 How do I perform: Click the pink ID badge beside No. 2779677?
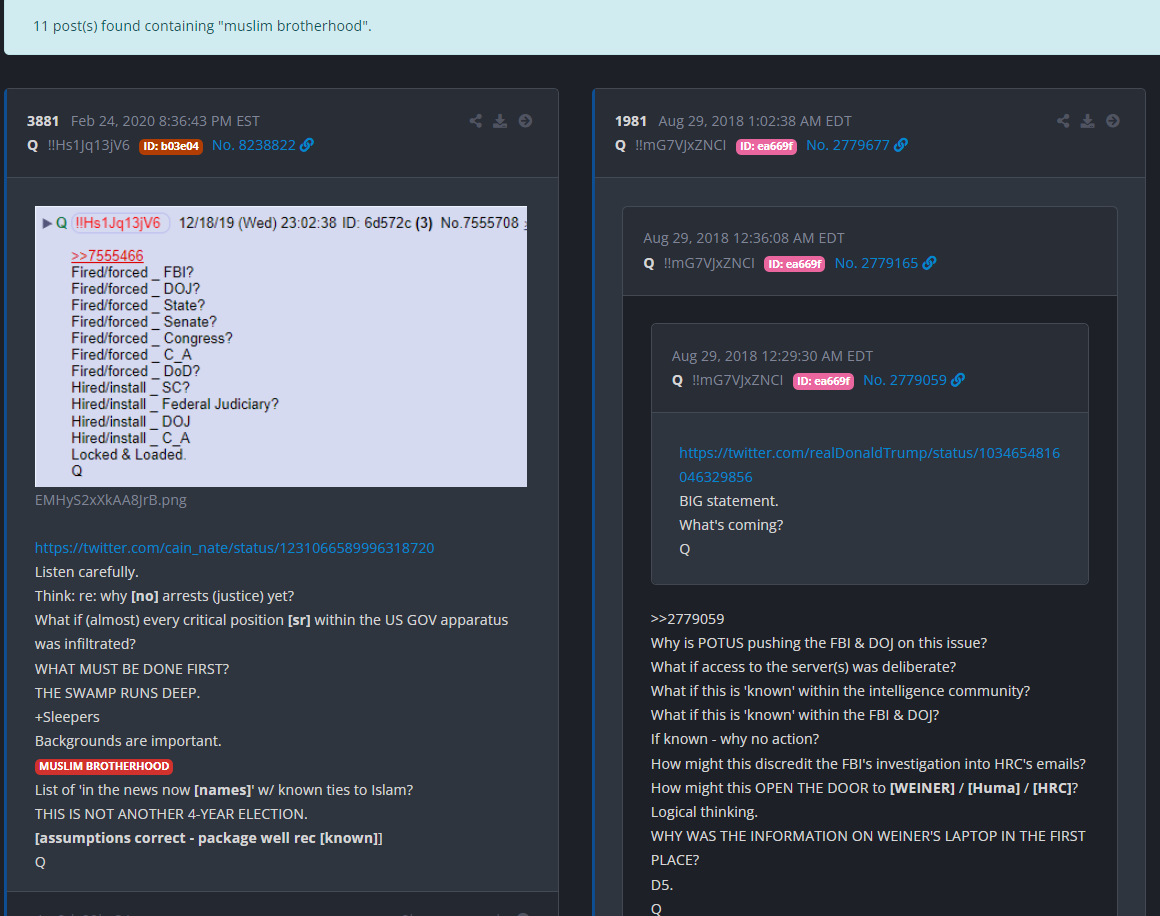[766, 146]
